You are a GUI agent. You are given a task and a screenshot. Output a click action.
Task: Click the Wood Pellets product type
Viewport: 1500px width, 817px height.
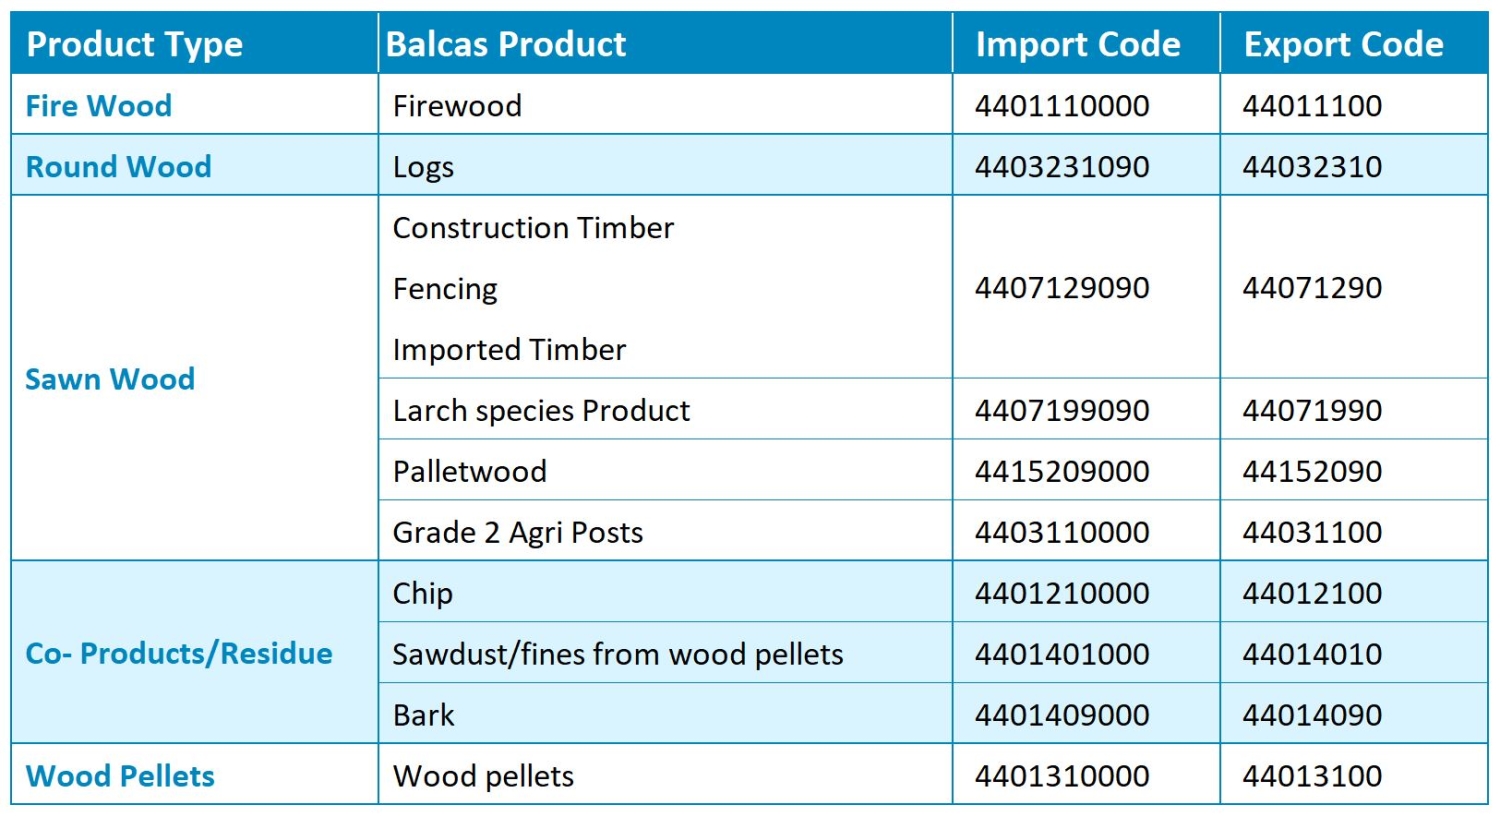point(120,776)
